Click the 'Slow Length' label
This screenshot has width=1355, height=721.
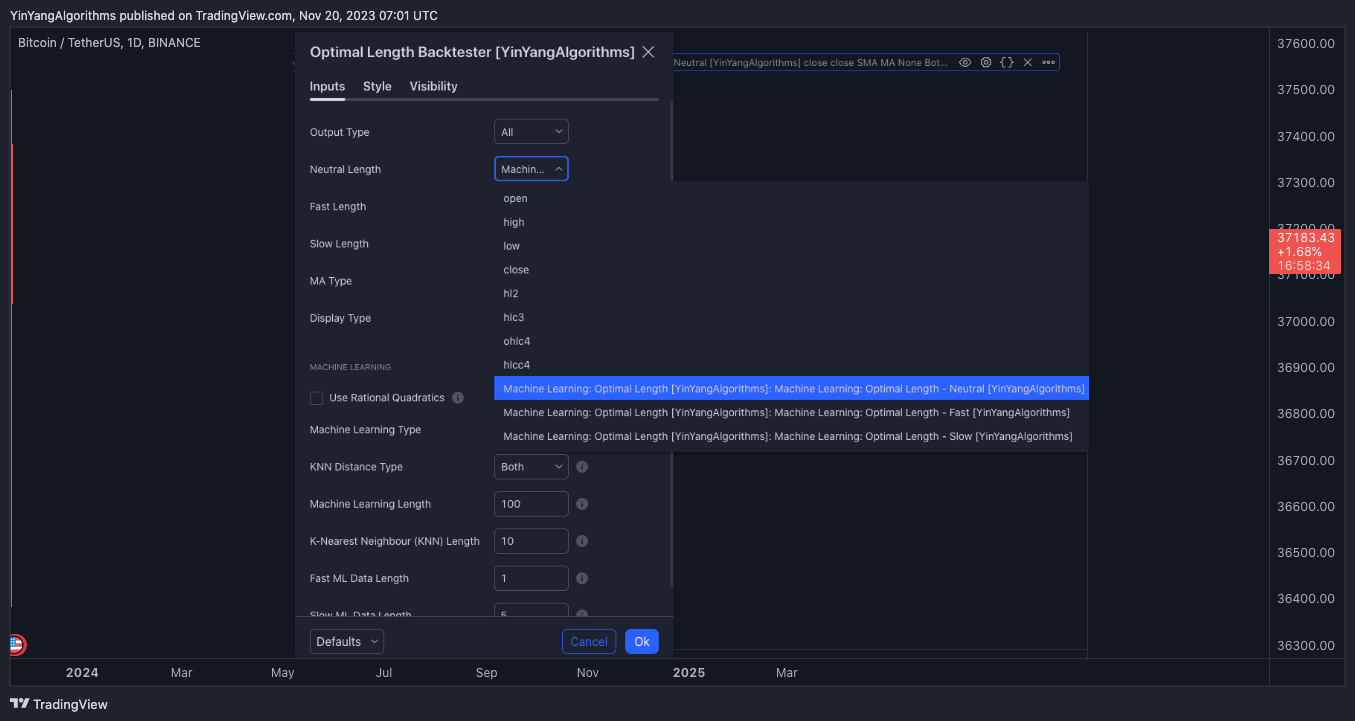pos(339,244)
